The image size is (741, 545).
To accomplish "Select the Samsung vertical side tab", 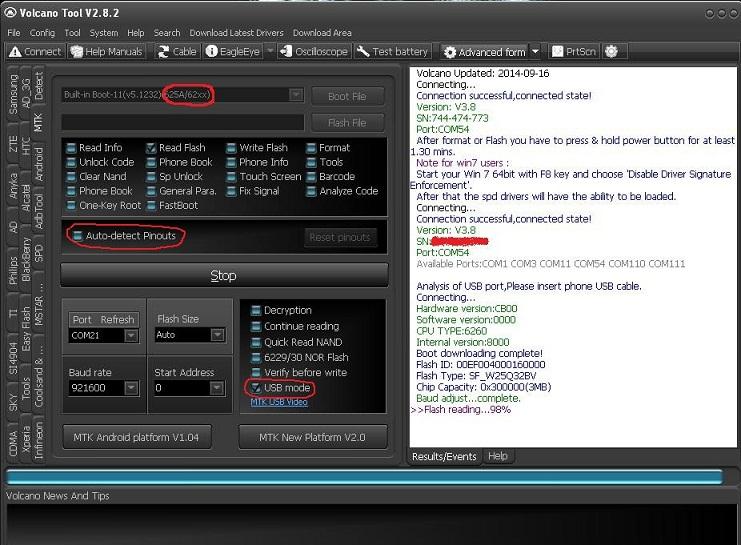I will (13, 94).
